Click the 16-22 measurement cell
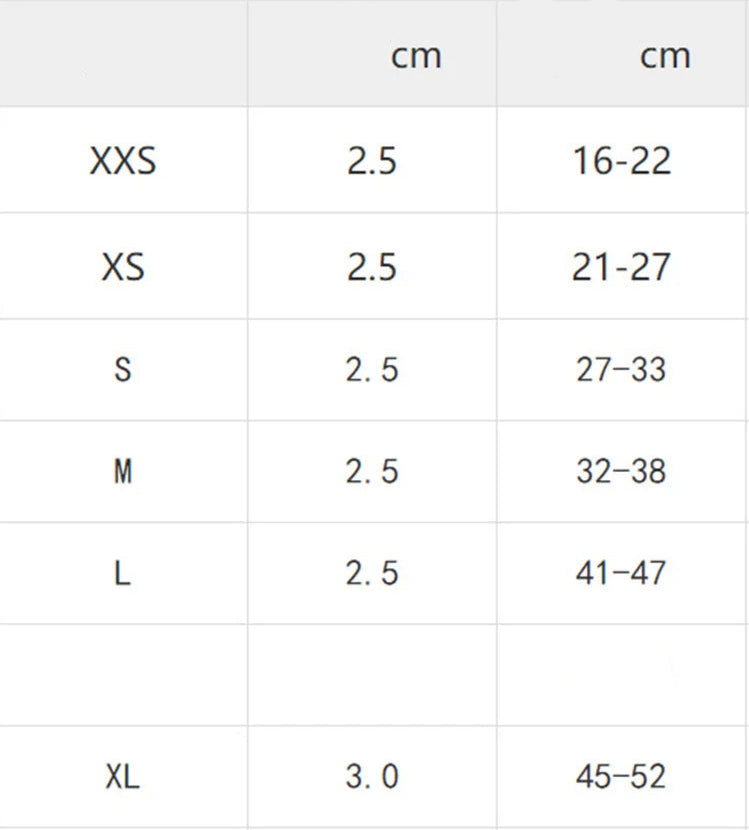 (x=621, y=161)
